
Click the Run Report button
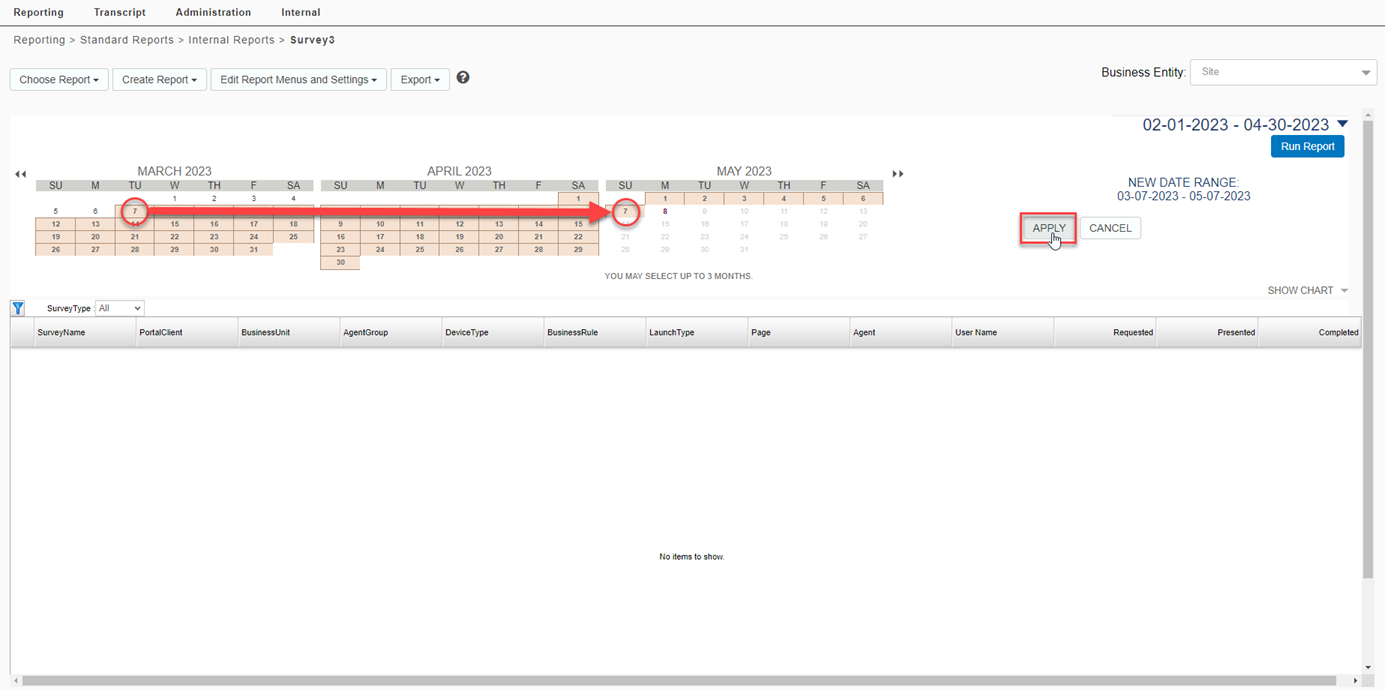(1307, 146)
